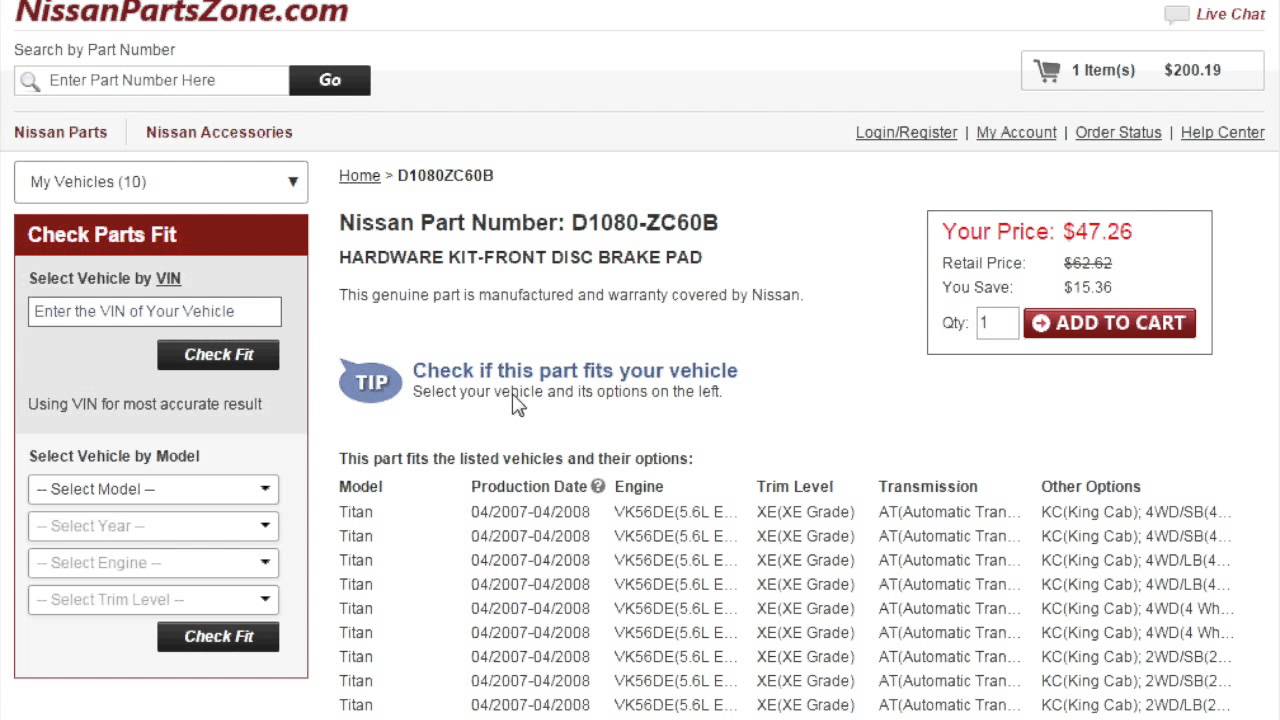Click Check Fit button under VIN field
Viewport: 1280px width, 720px height.
tap(218, 355)
